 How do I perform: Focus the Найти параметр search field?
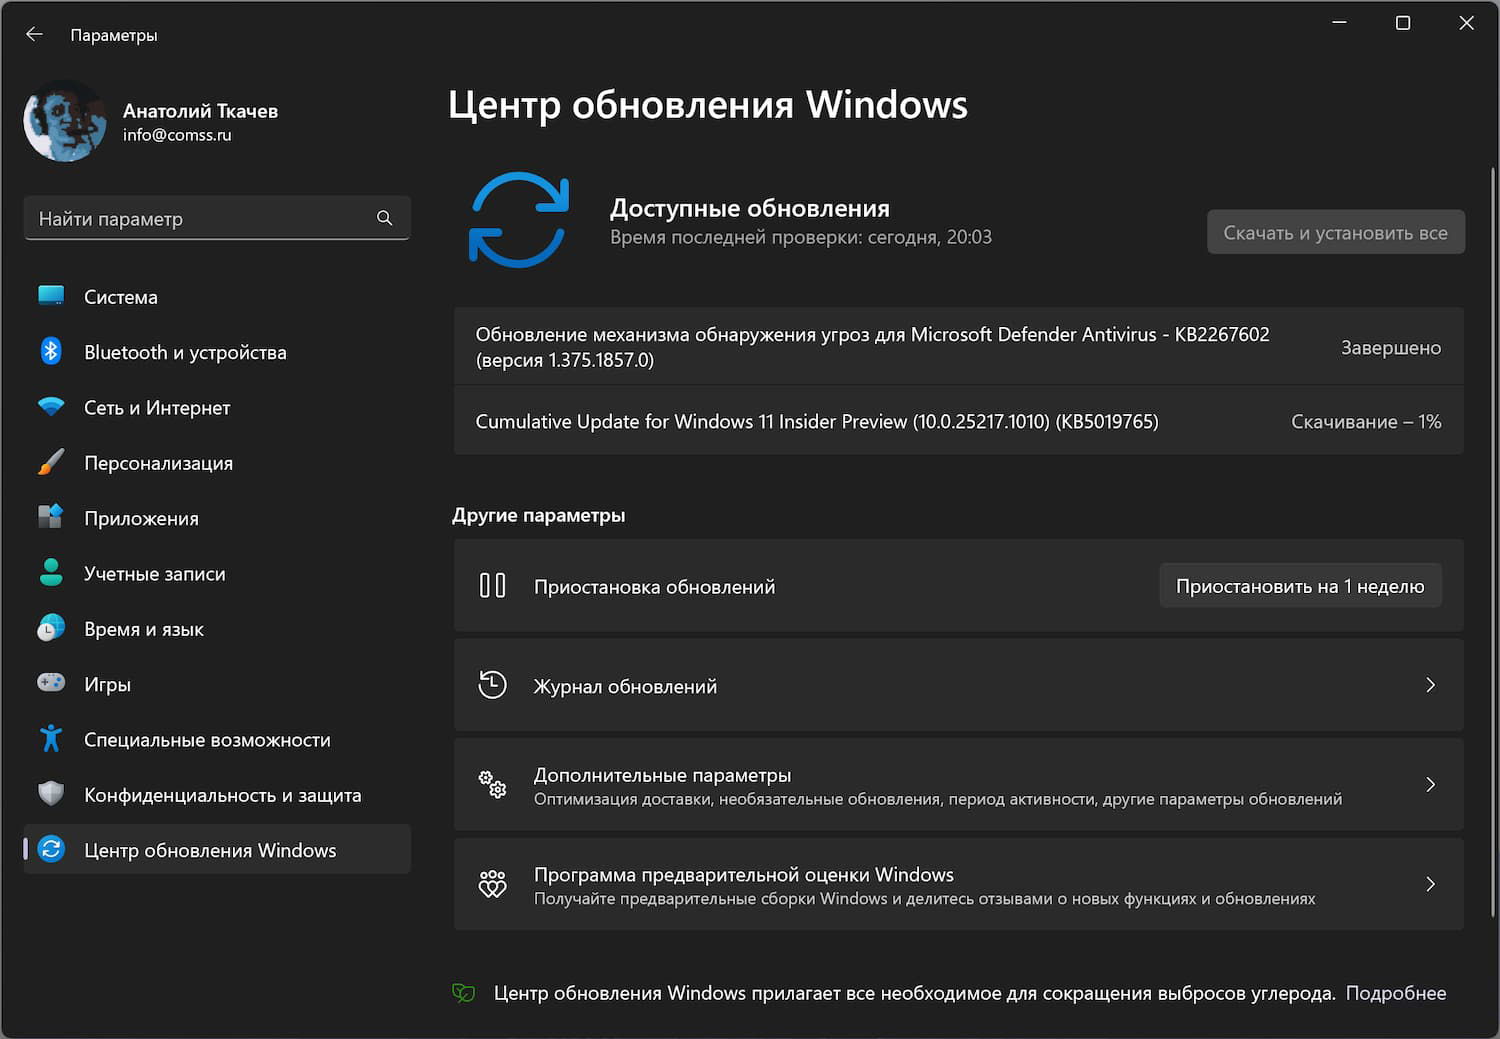pos(200,218)
